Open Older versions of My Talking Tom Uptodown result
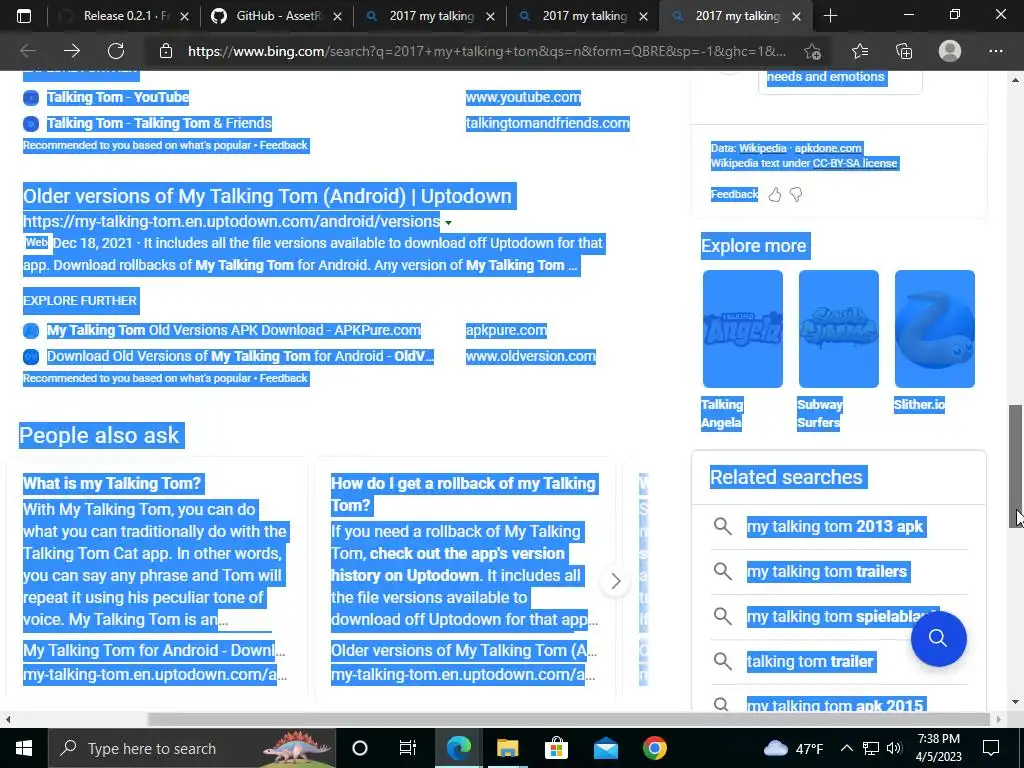Image resolution: width=1024 pixels, height=768 pixels. [267, 196]
